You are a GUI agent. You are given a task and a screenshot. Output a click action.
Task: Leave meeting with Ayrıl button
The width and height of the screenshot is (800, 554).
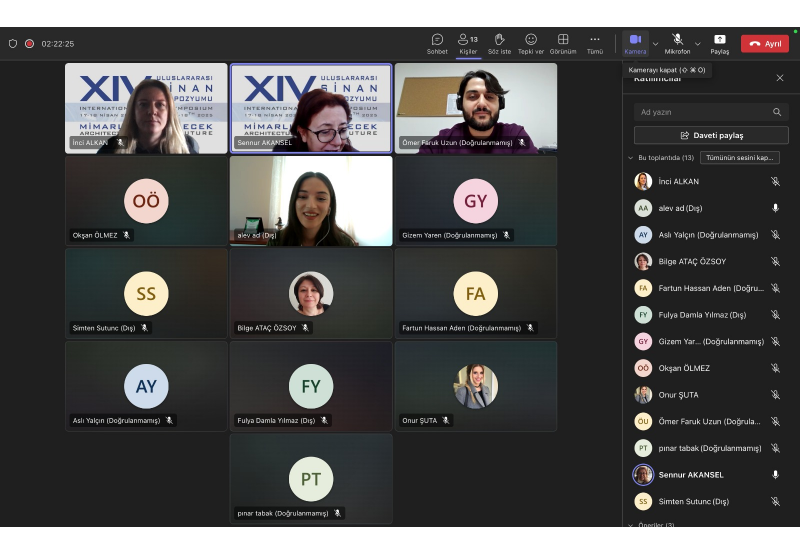[x=765, y=44]
